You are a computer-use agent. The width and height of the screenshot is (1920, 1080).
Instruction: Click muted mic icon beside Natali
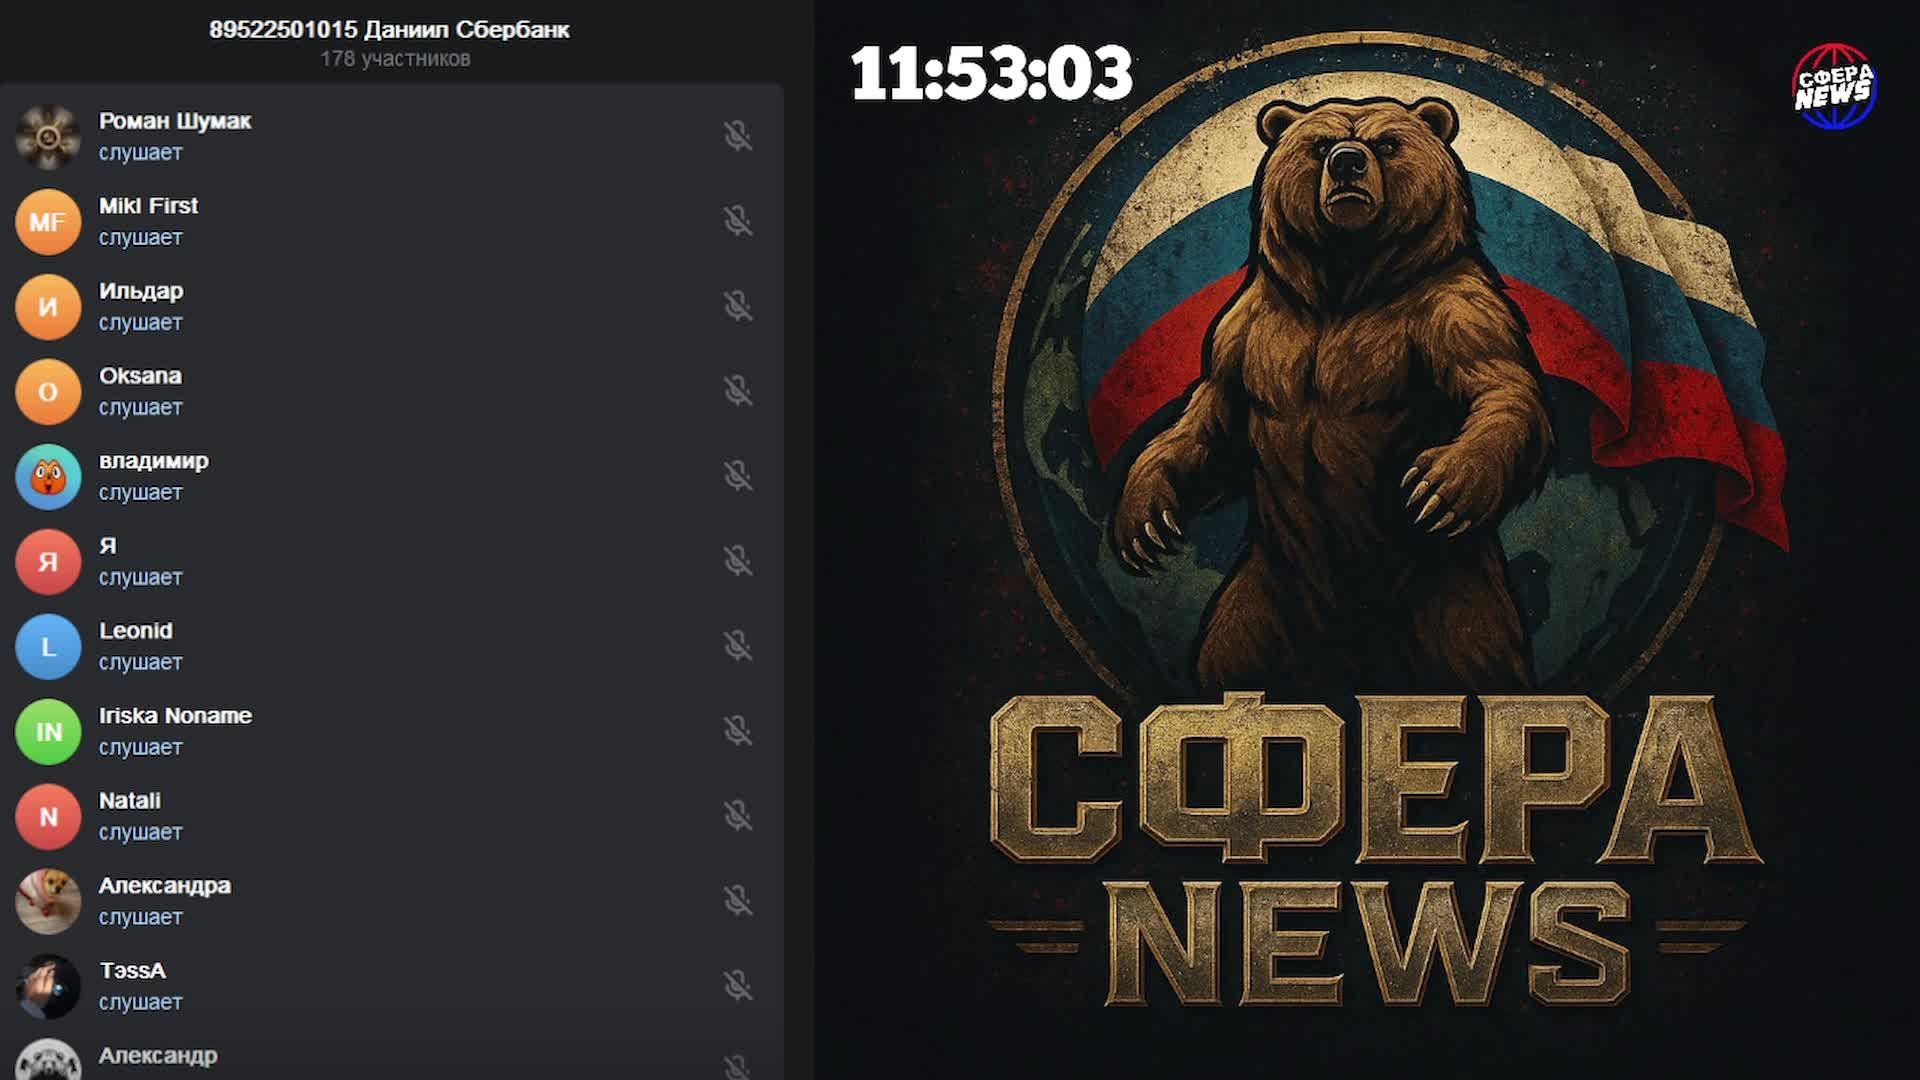tap(738, 816)
